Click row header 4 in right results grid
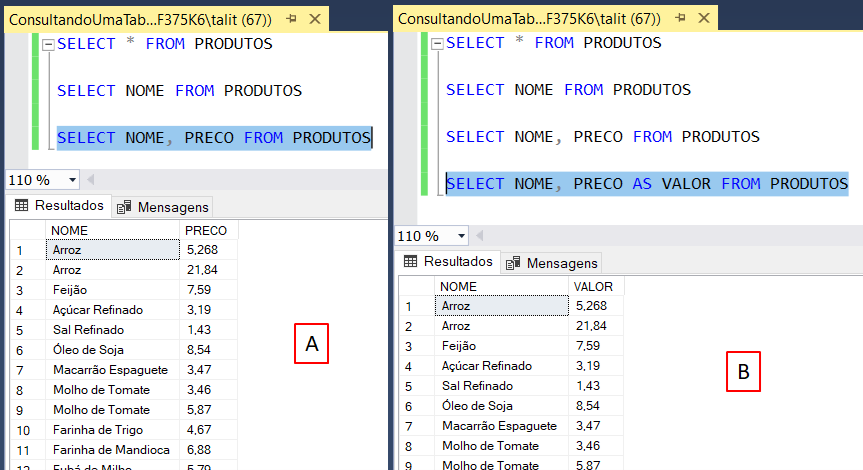The image size is (863, 470). click(x=417, y=367)
